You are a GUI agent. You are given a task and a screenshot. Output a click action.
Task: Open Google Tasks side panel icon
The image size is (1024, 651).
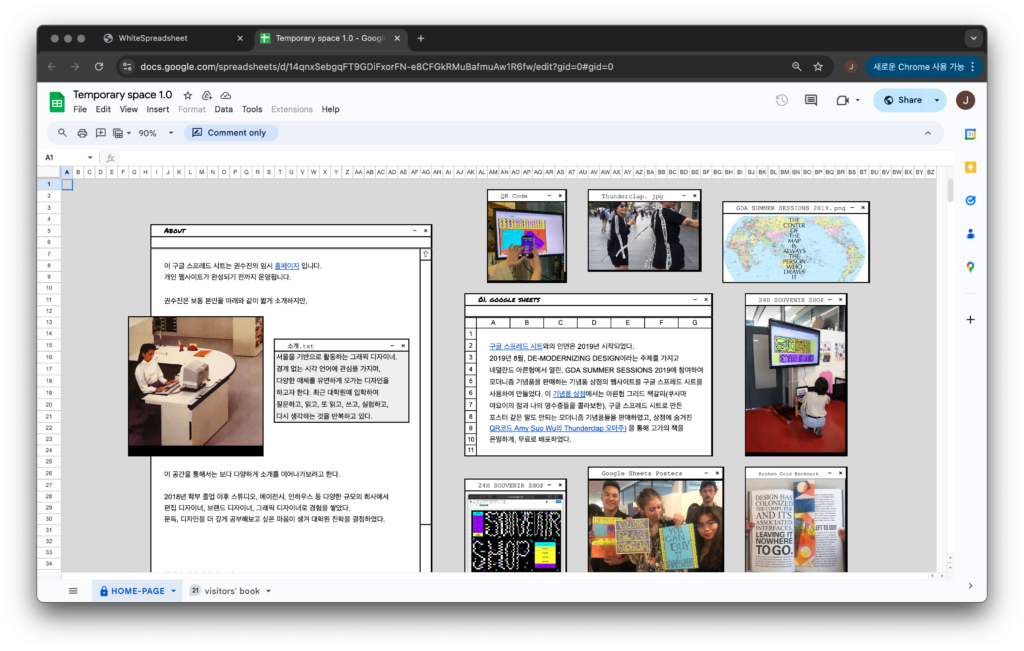pos(970,200)
